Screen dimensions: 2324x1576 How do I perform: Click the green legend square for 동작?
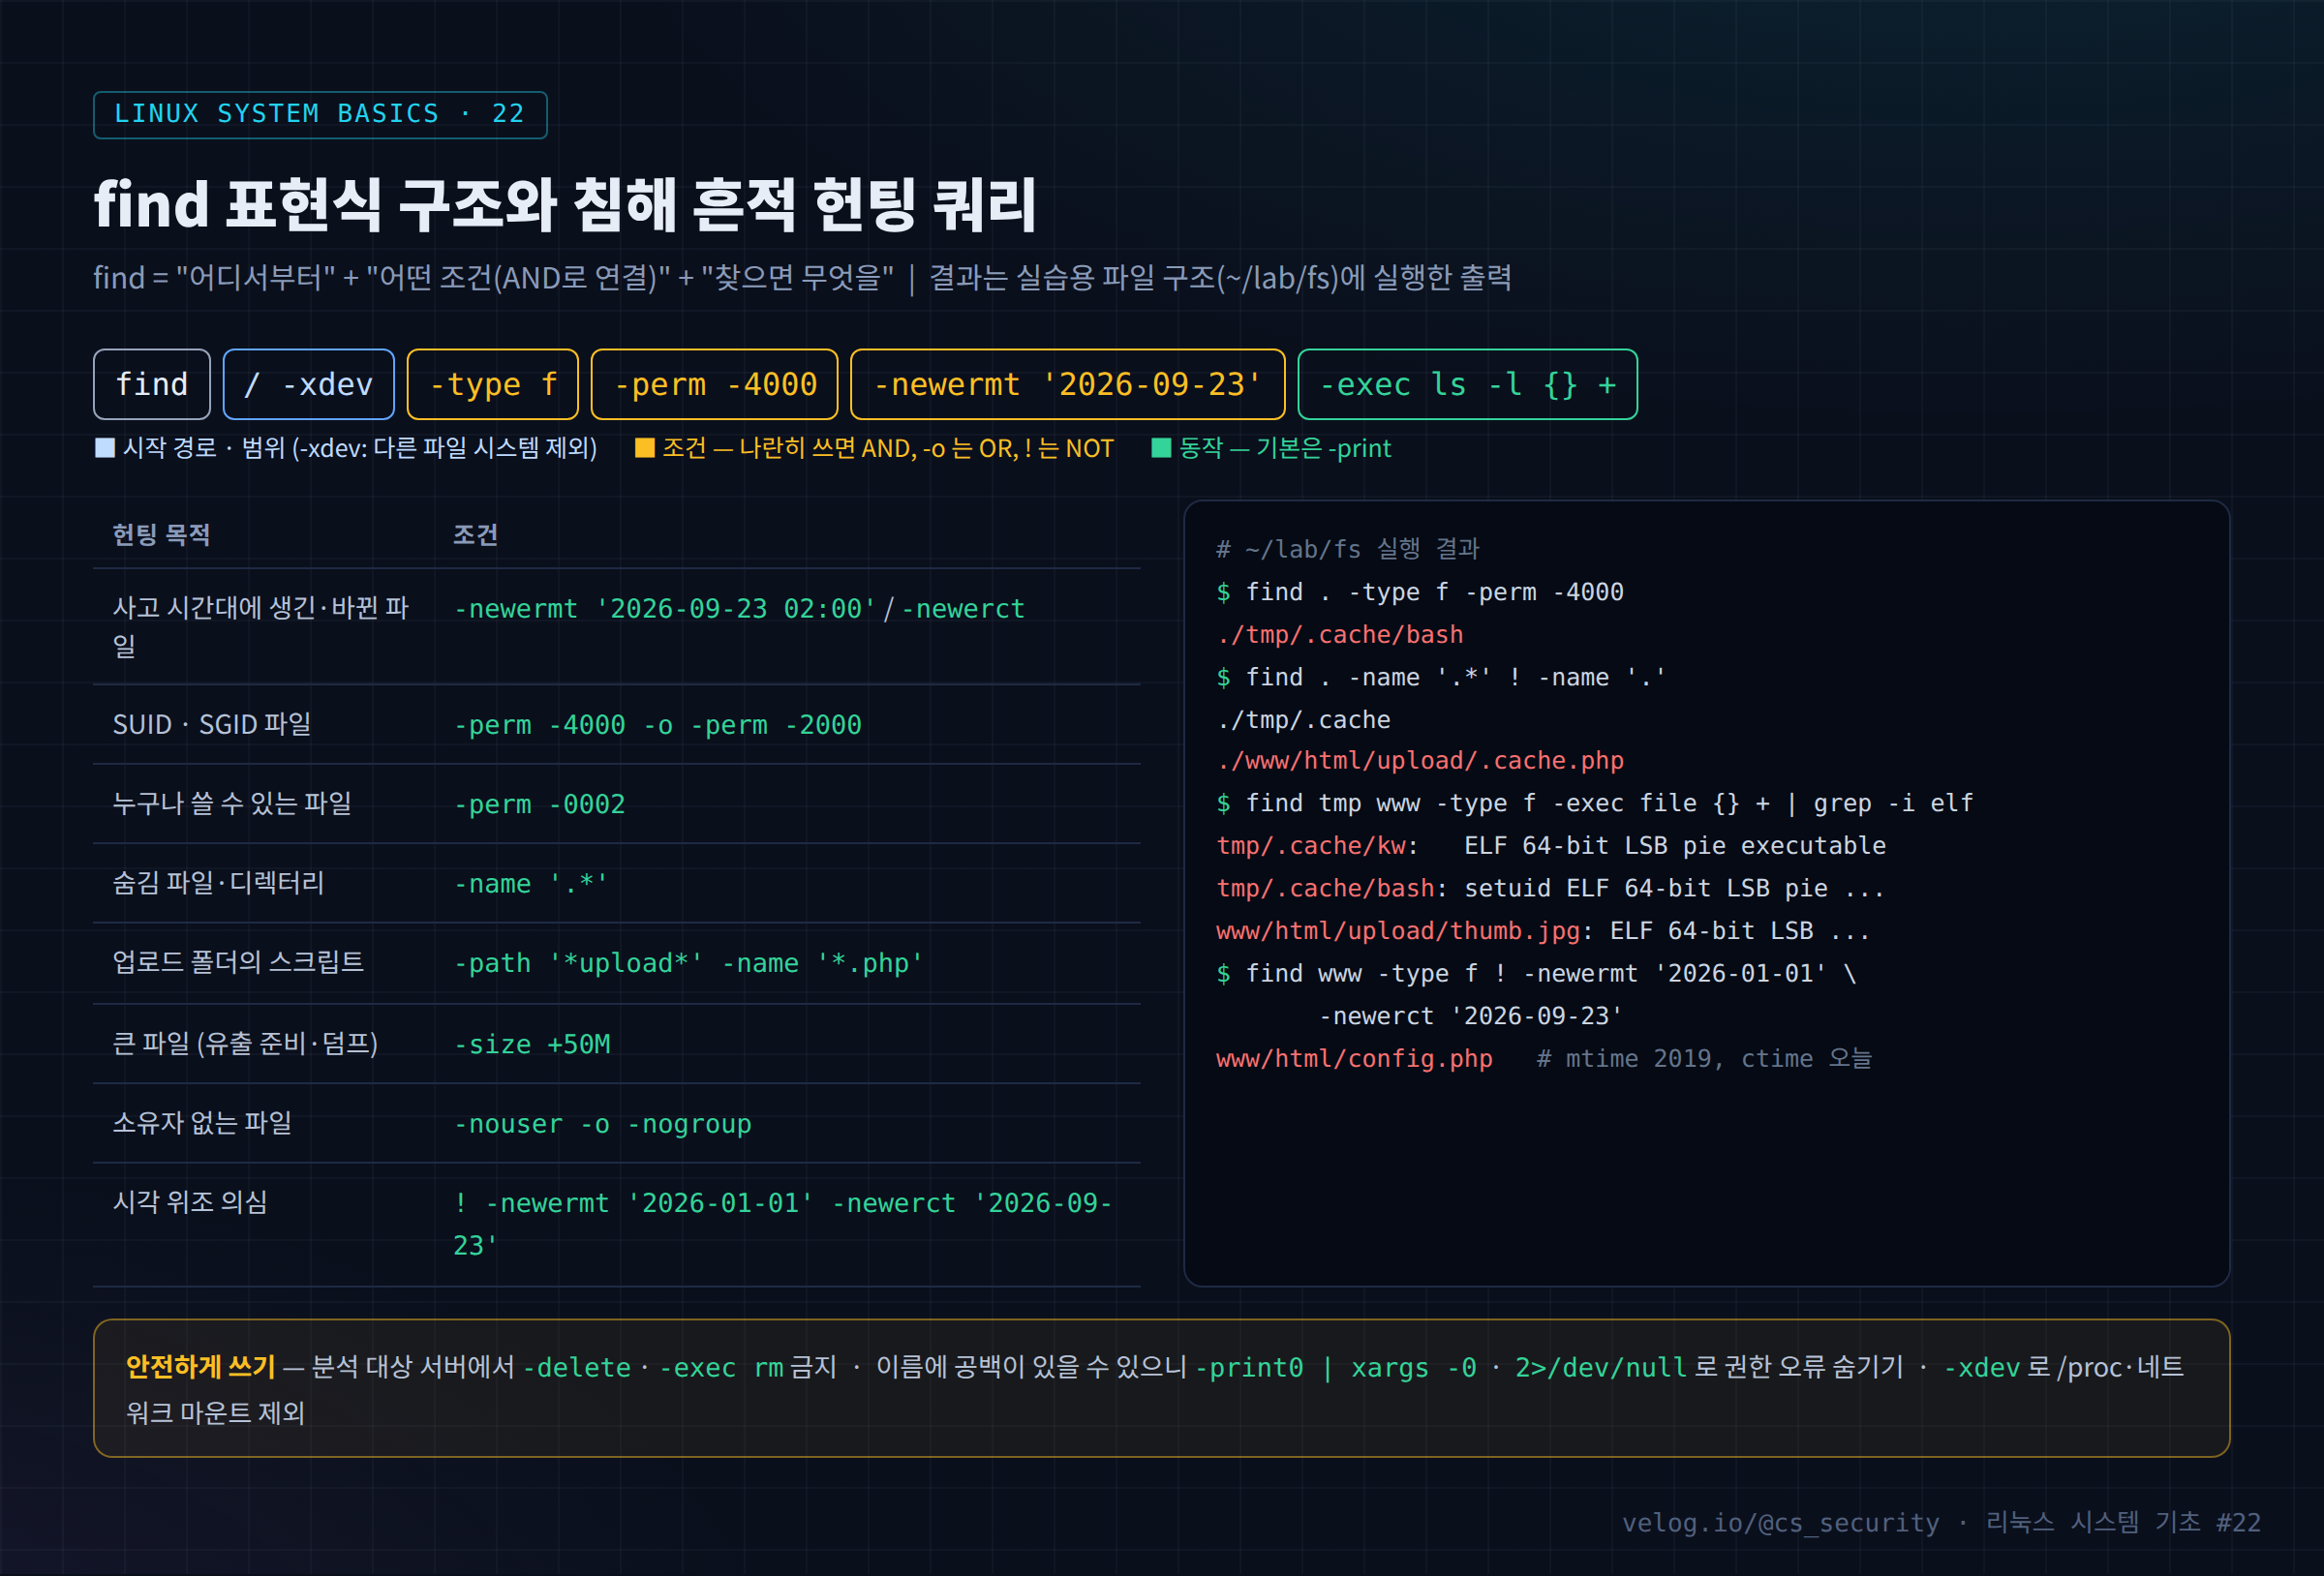click(1161, 448)
